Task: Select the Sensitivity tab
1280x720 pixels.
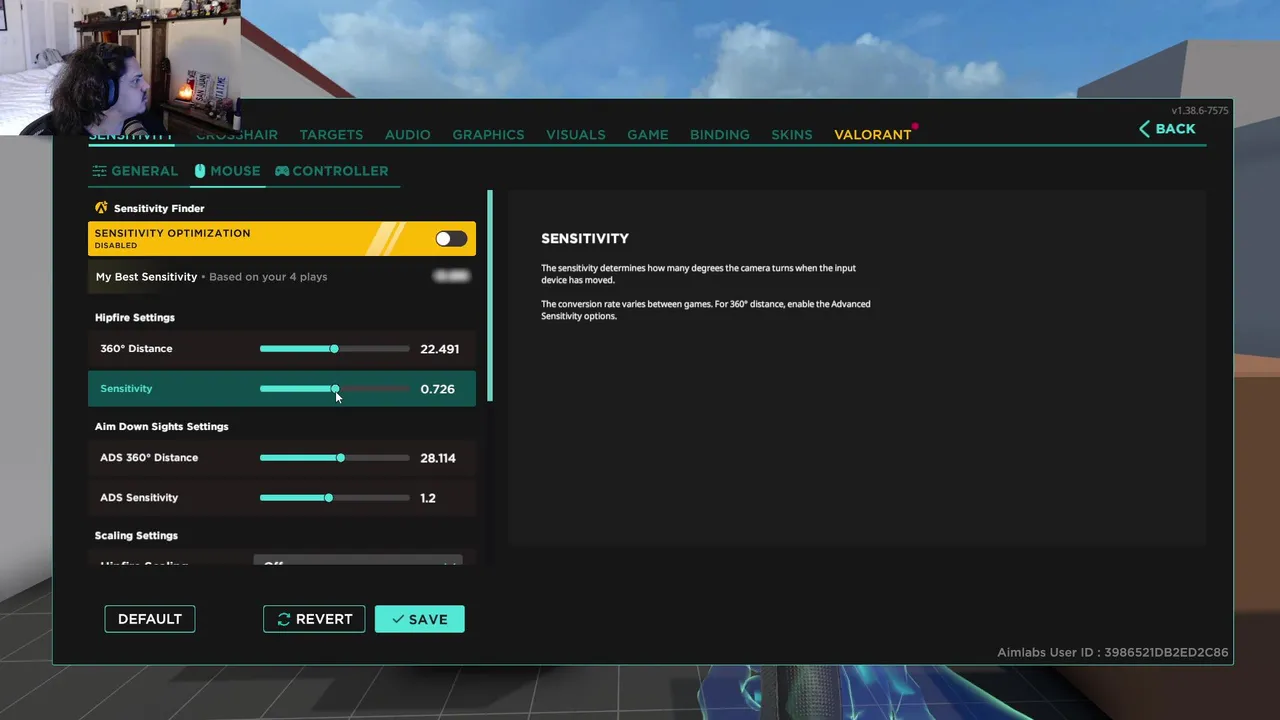Action: 131,135
